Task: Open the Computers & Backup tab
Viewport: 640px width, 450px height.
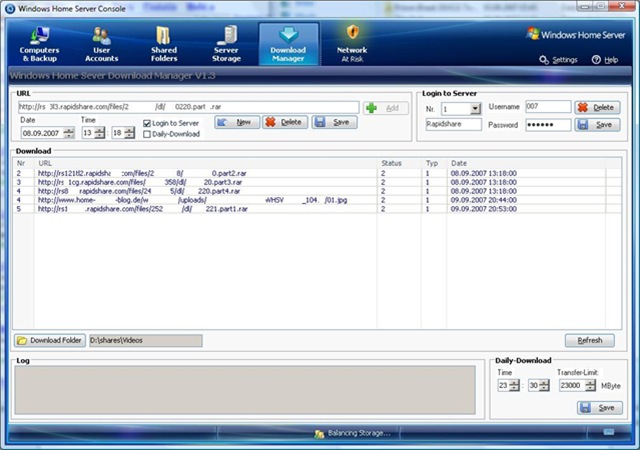Action: coord(40,44)
